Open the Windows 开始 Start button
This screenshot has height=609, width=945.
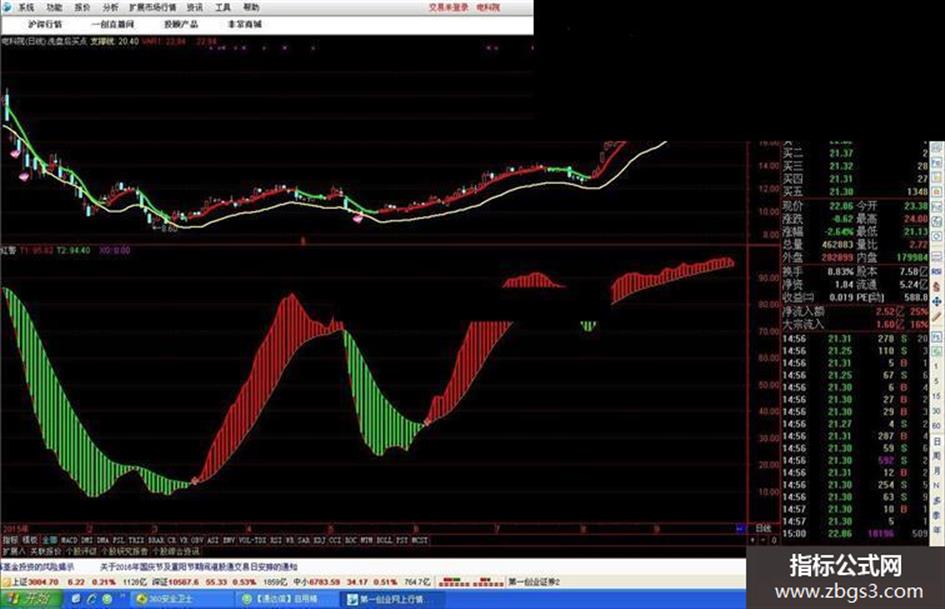tap(31, 599)
